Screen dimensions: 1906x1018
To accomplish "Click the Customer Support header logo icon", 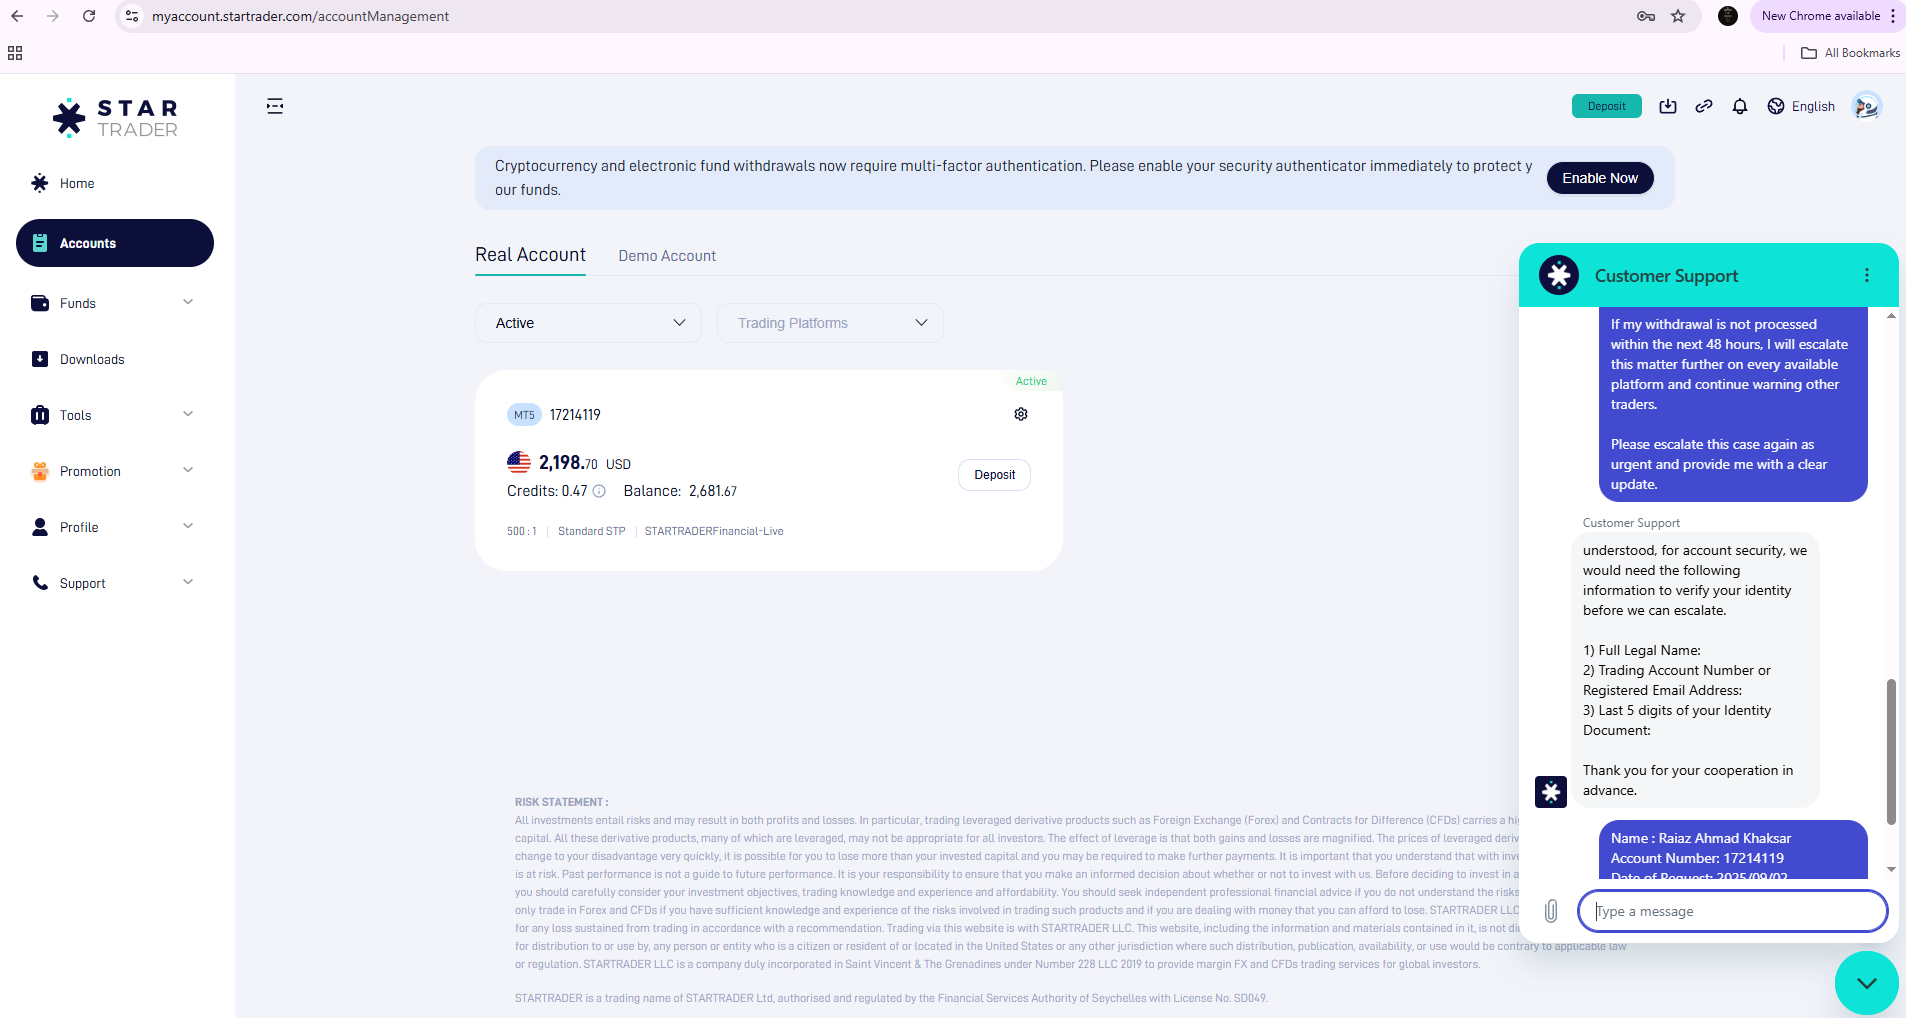I will (x=1559, y=275).
